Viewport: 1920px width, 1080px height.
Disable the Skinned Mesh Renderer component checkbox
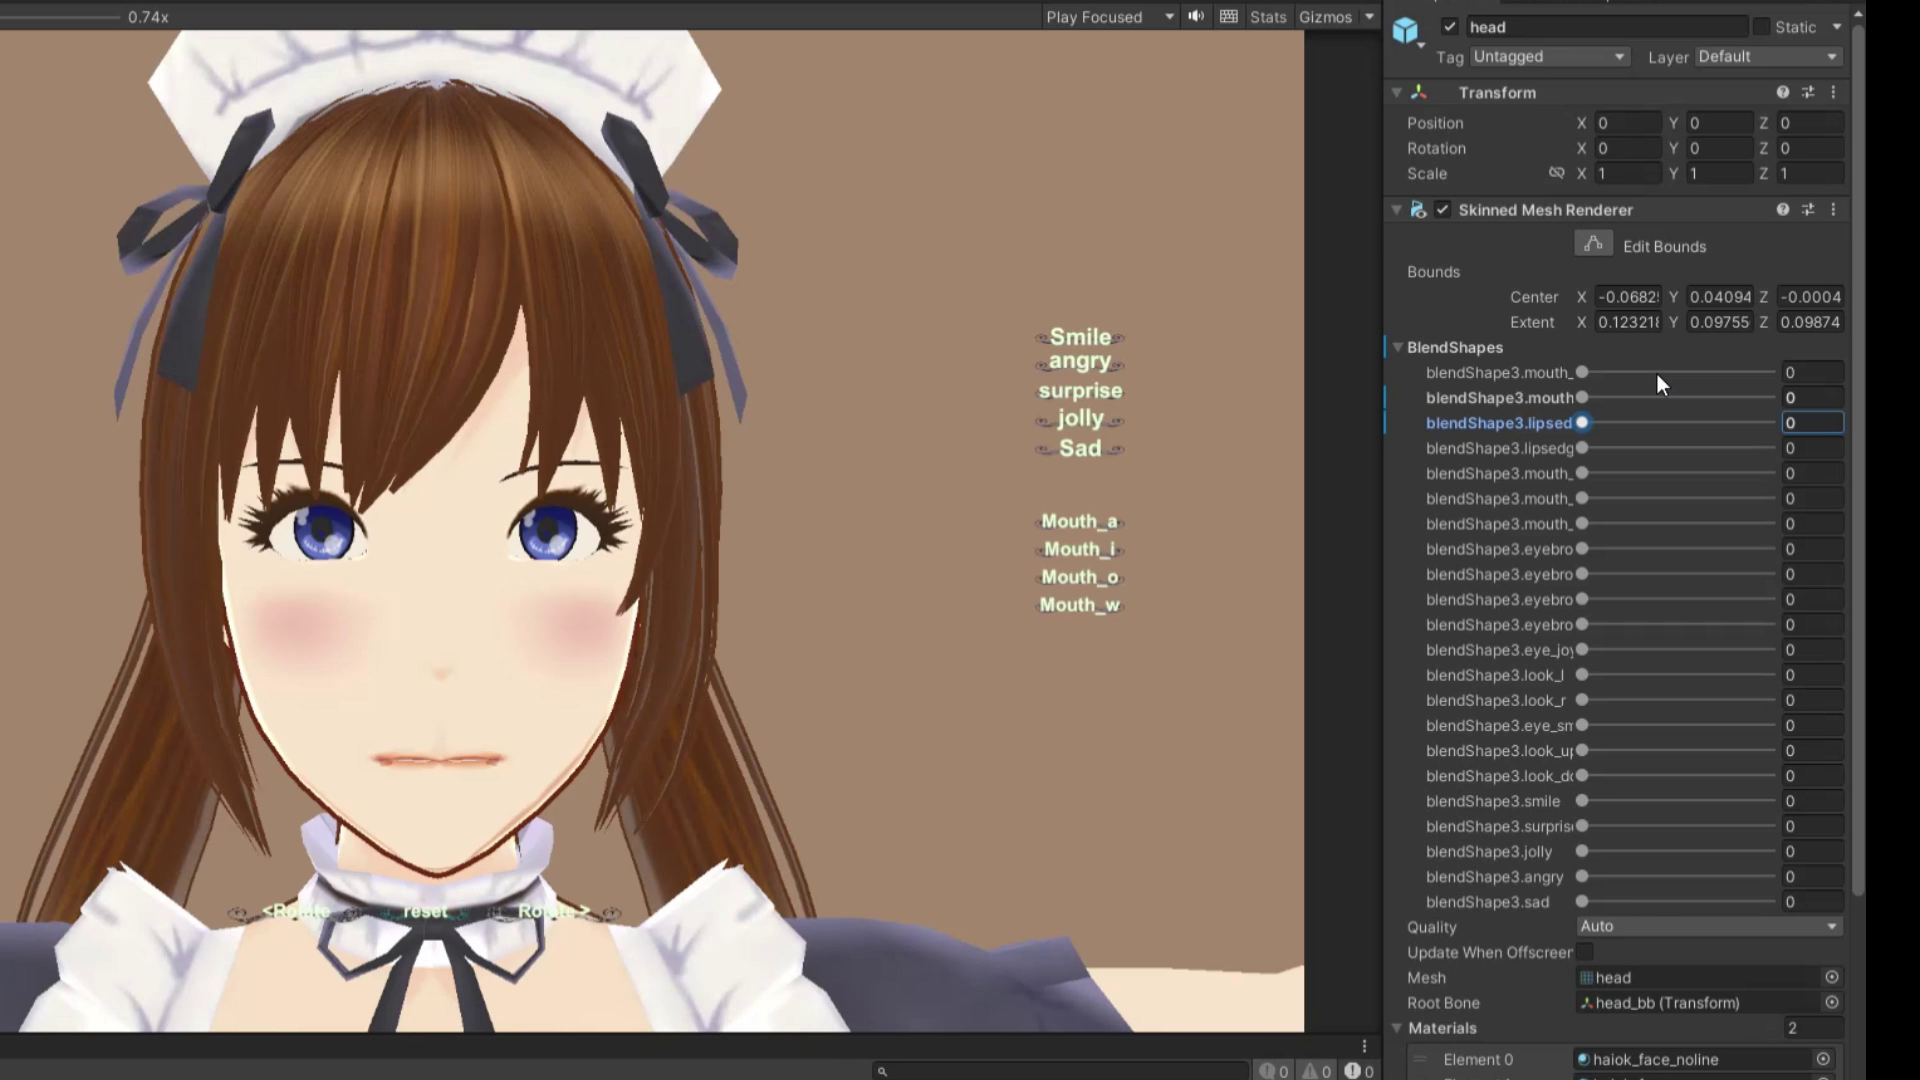1442,210
